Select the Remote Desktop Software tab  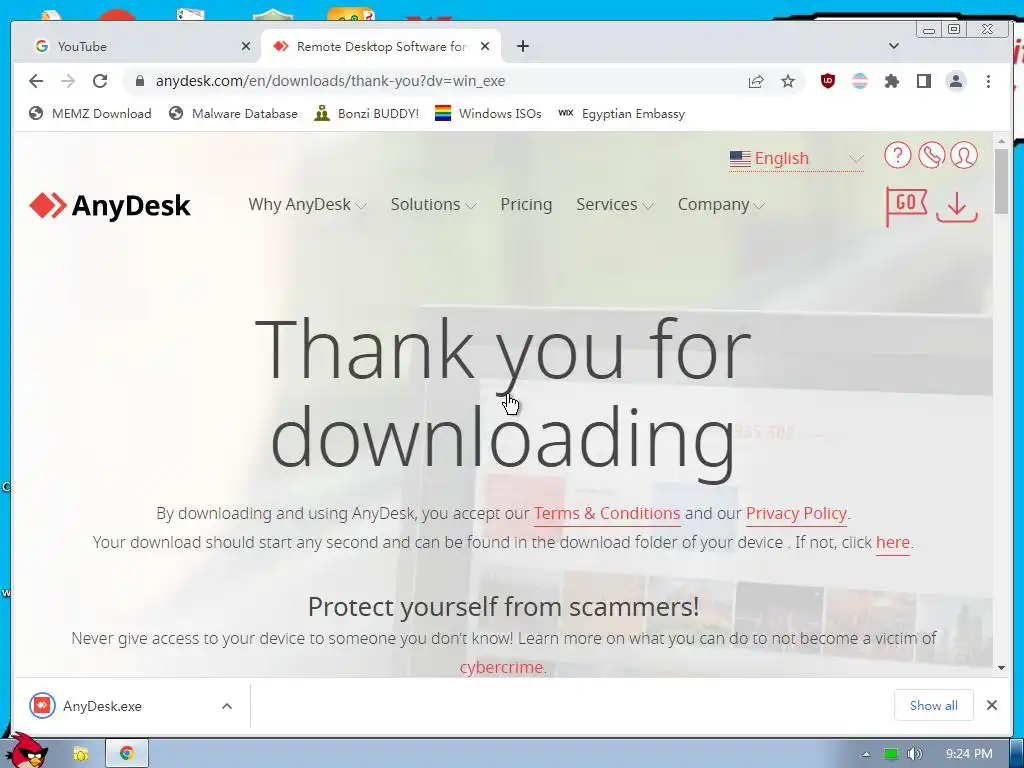[x=381, y=46]
